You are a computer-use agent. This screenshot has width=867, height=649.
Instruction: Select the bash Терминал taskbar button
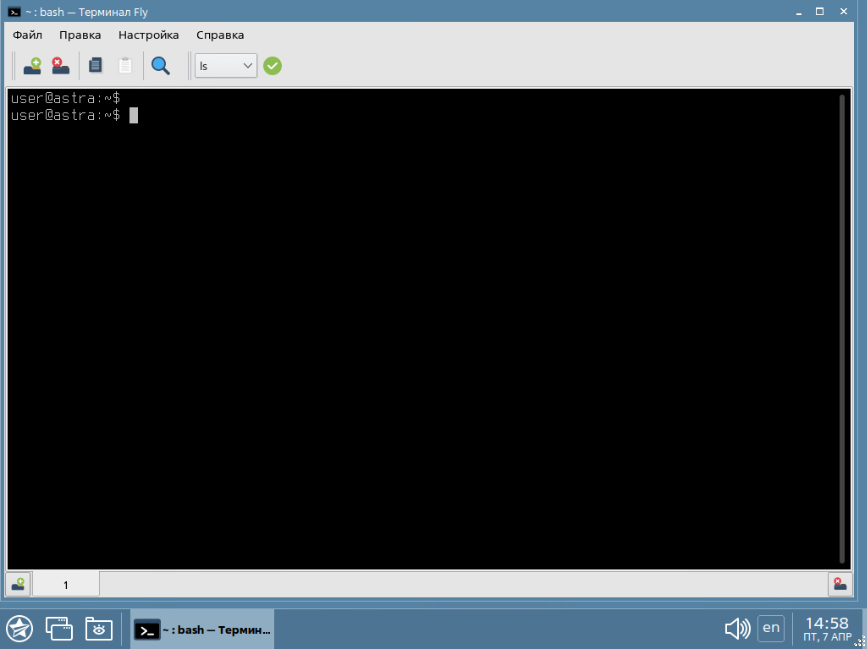click(202, 630)
